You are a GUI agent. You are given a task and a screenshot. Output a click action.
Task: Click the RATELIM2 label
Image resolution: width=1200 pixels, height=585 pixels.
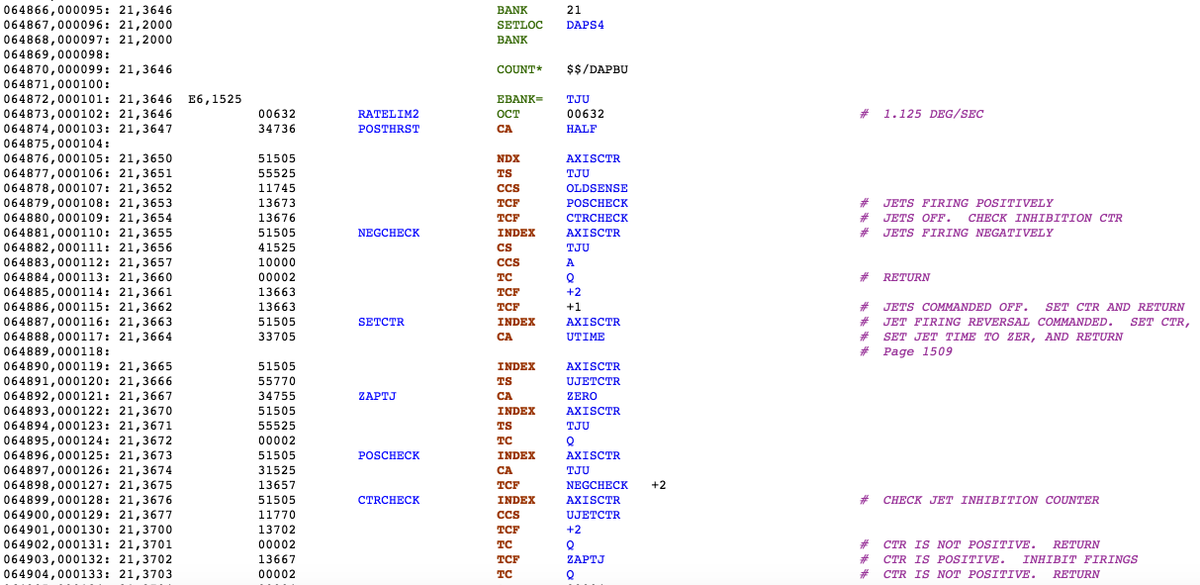tap(388, 114)
